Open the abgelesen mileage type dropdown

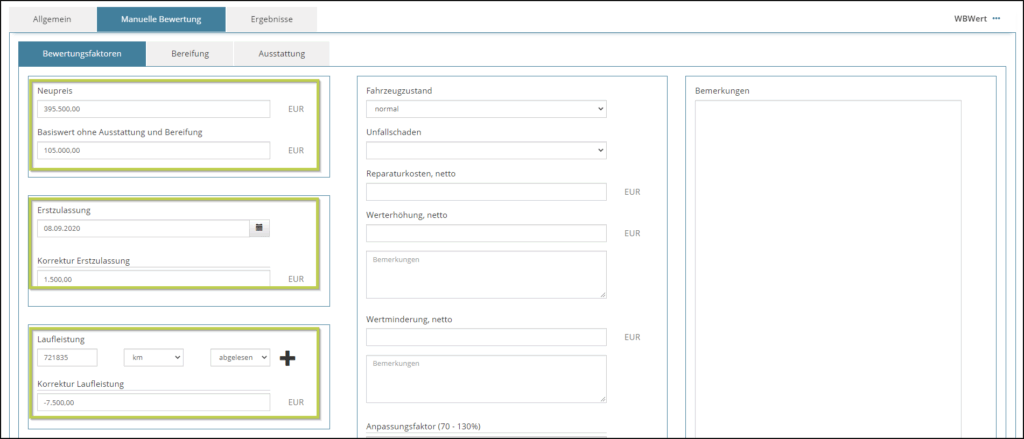pyautogui.click(x=240, y=357)
